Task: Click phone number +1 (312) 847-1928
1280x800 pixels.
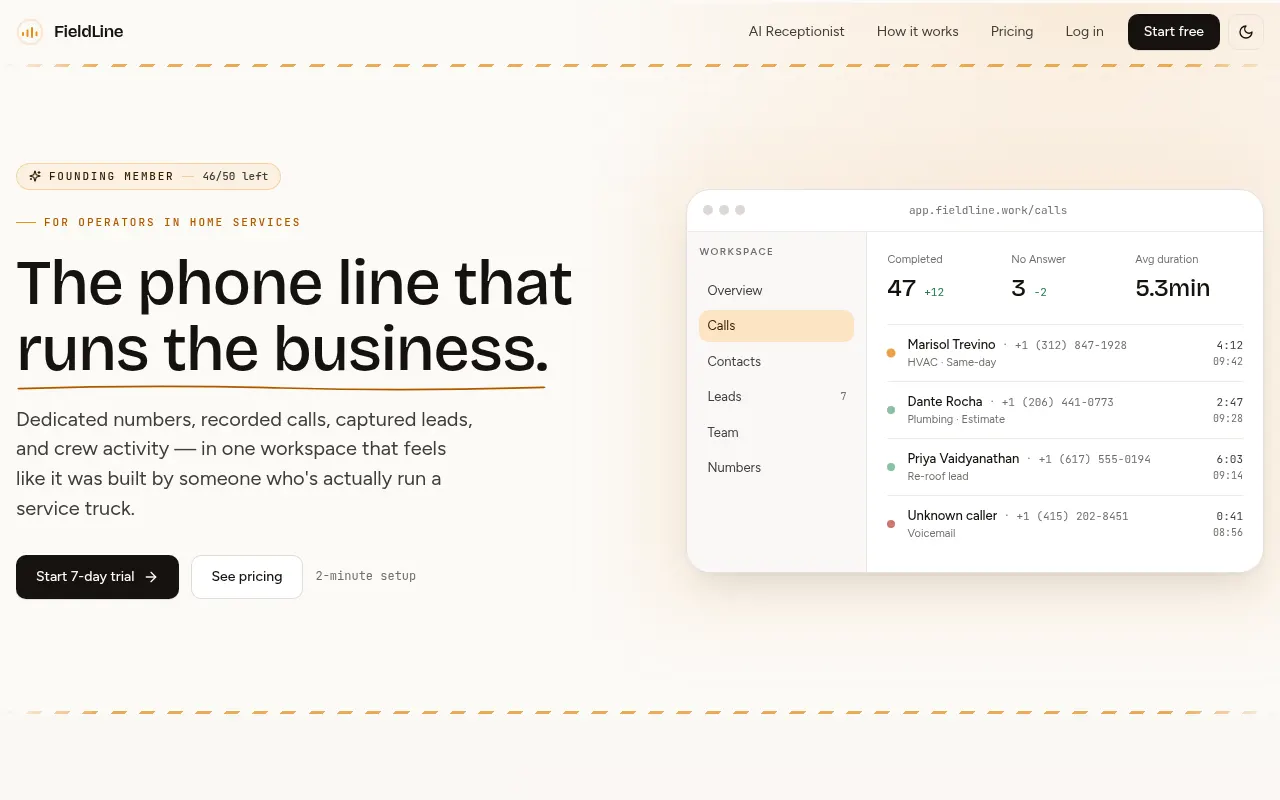Action: click(1071, 346)
